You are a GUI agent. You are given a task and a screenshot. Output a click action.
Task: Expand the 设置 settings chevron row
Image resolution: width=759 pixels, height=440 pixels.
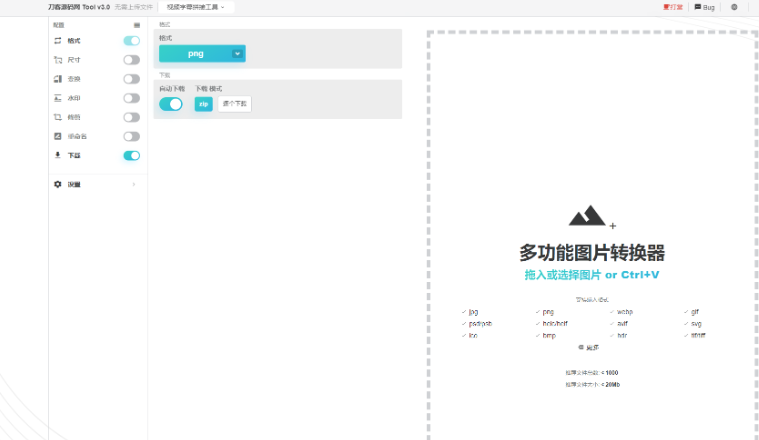[134, 184]
